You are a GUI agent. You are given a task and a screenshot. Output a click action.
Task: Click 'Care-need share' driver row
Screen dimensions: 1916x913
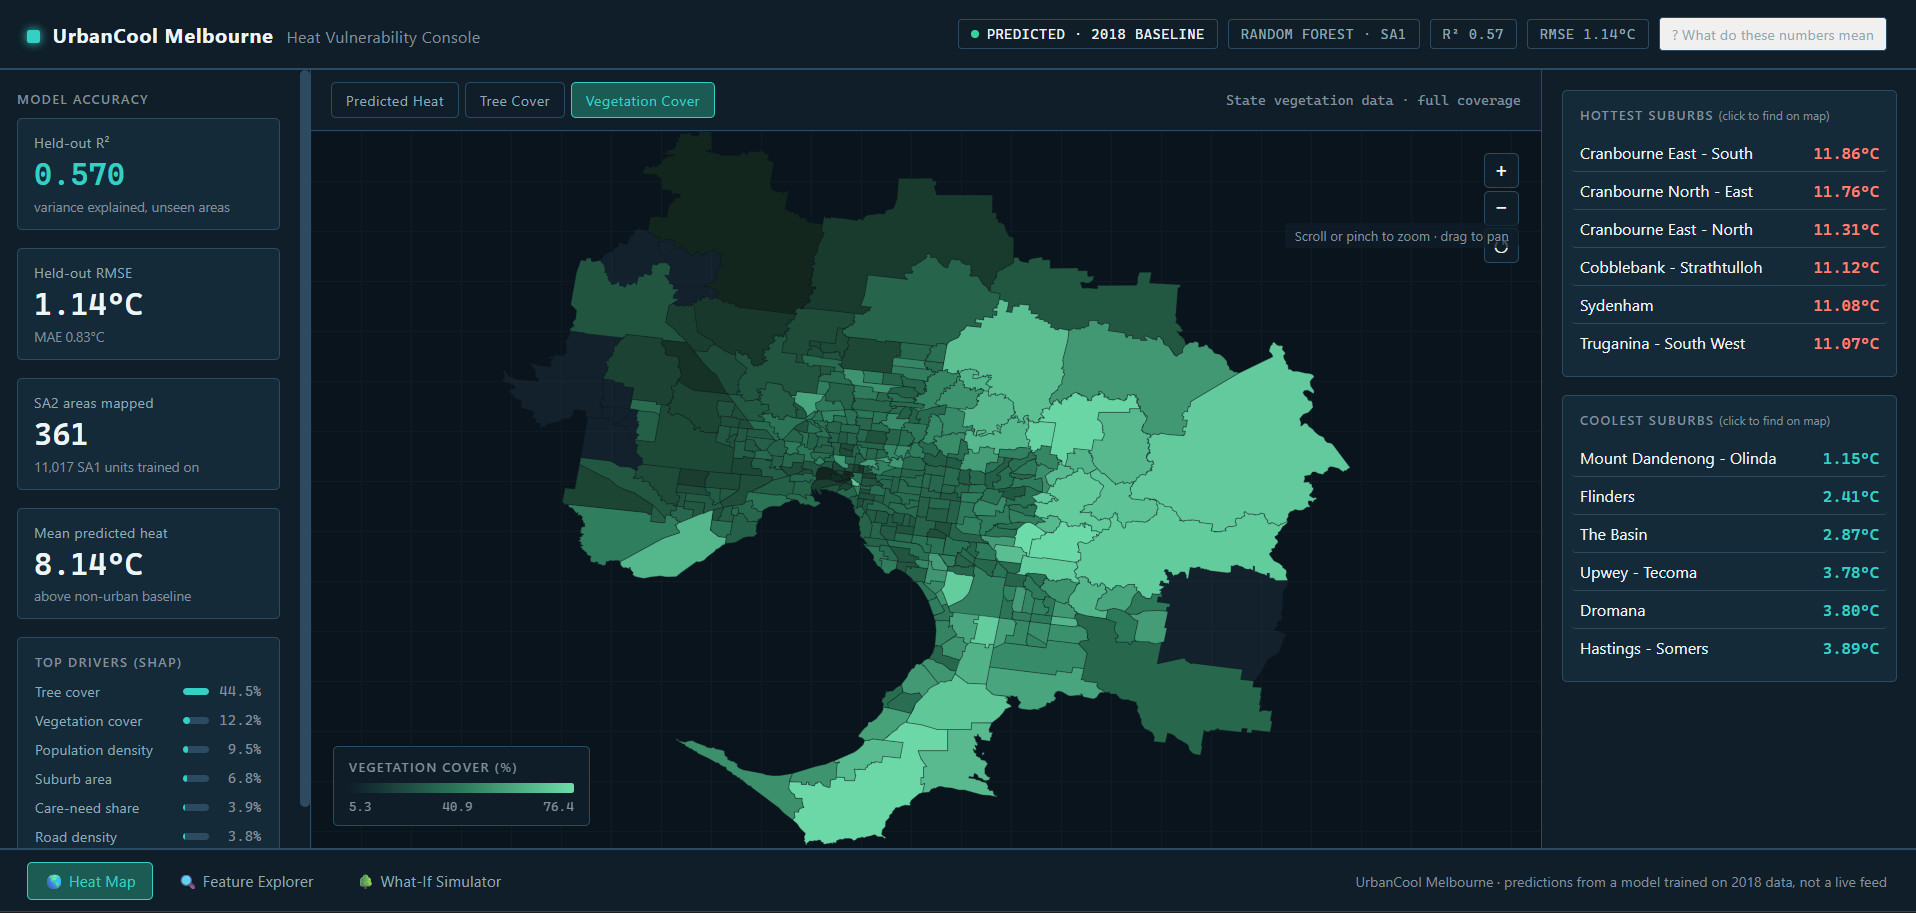click(x=148, y=808)
